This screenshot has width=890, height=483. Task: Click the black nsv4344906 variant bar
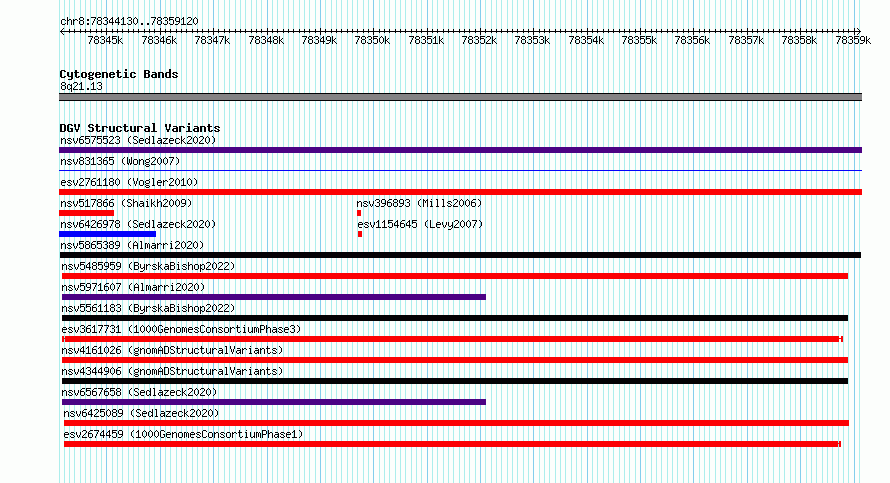click(455, 381)
